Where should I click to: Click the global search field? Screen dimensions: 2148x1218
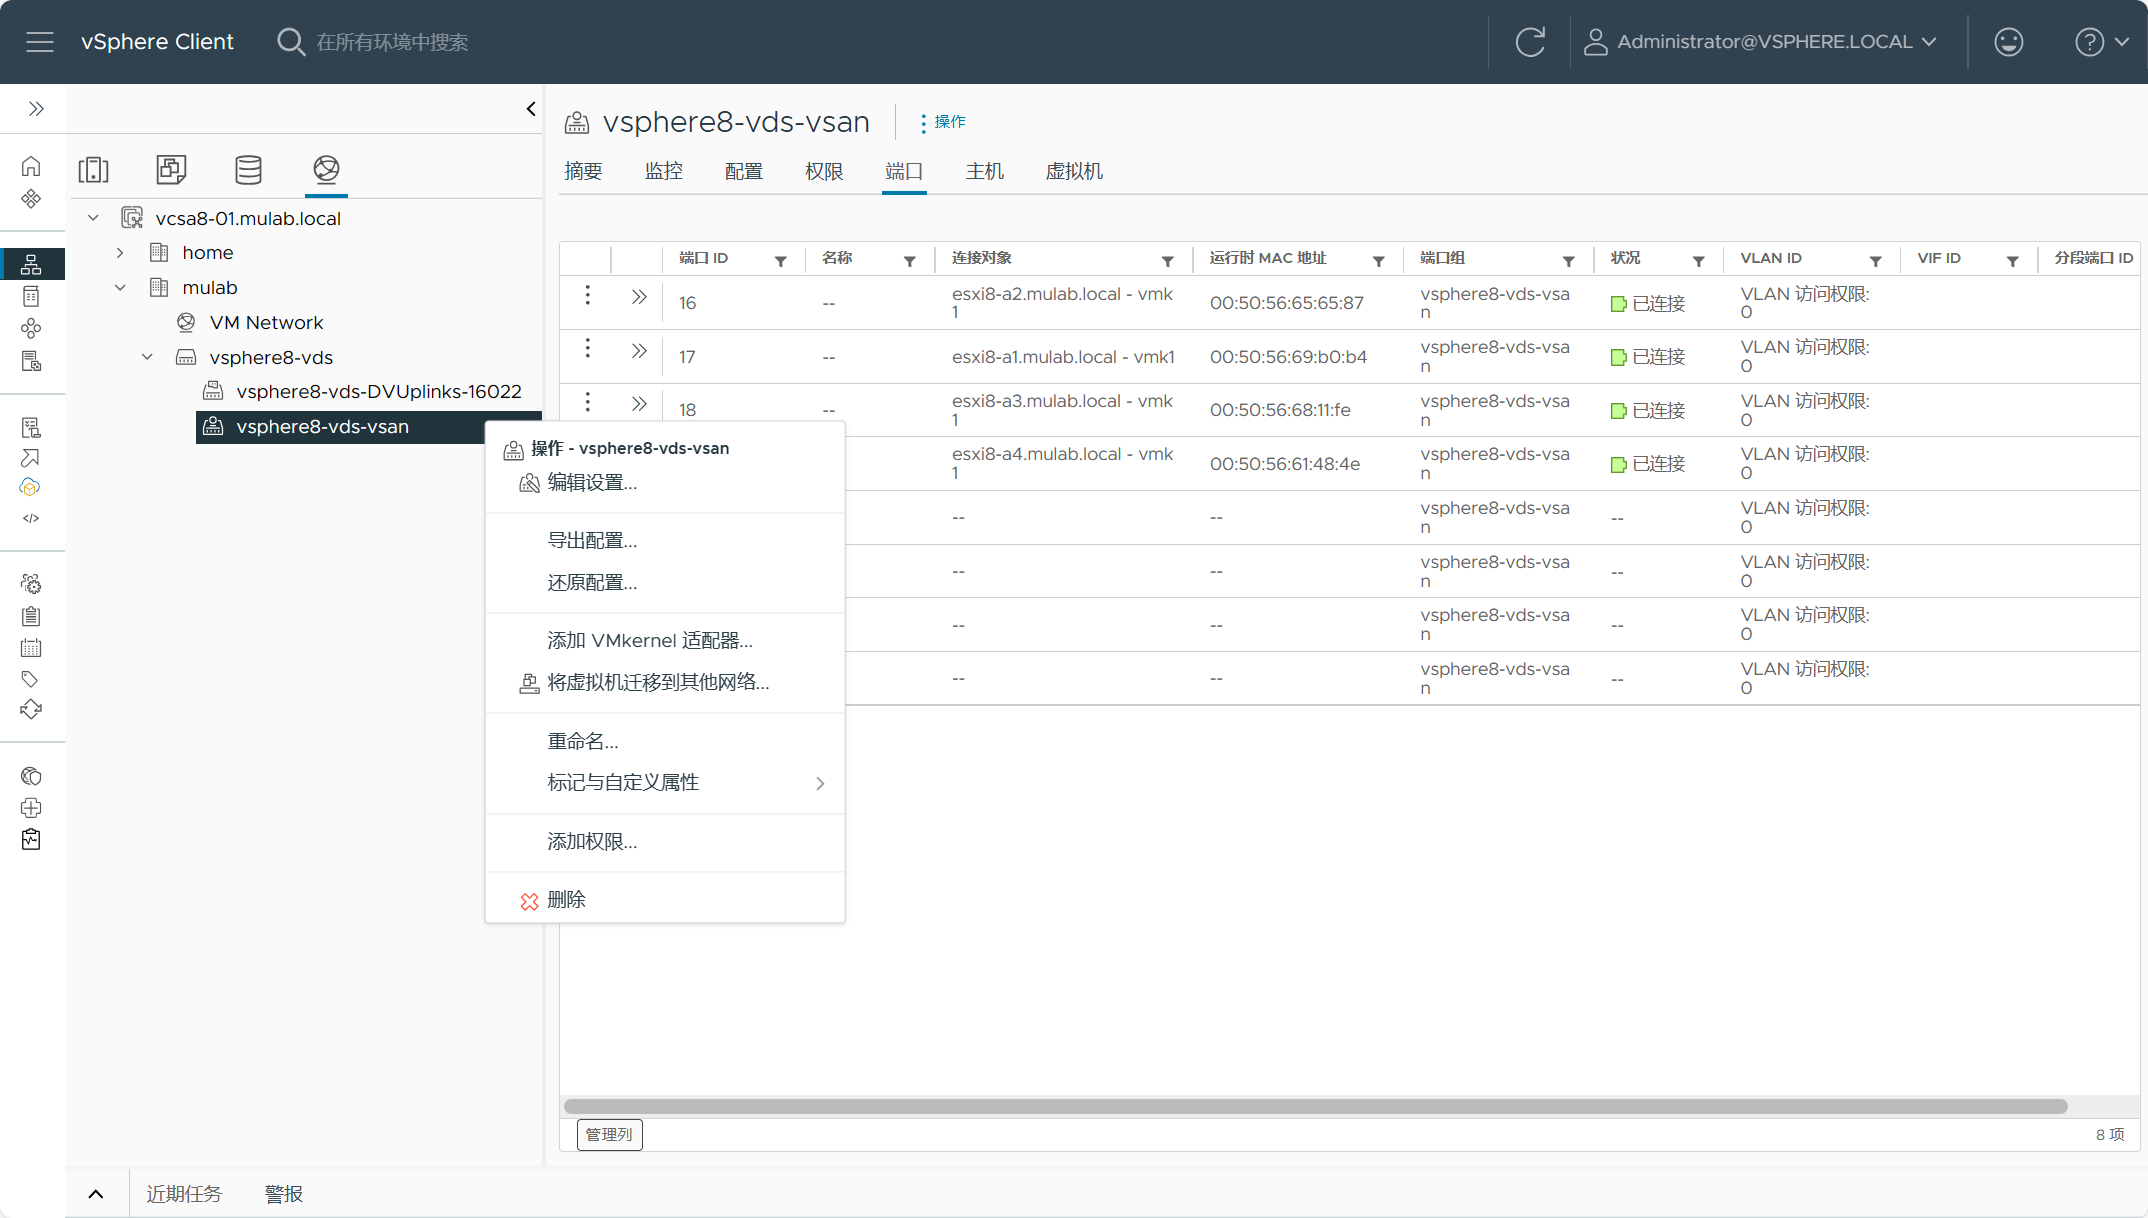coord(391,42)
